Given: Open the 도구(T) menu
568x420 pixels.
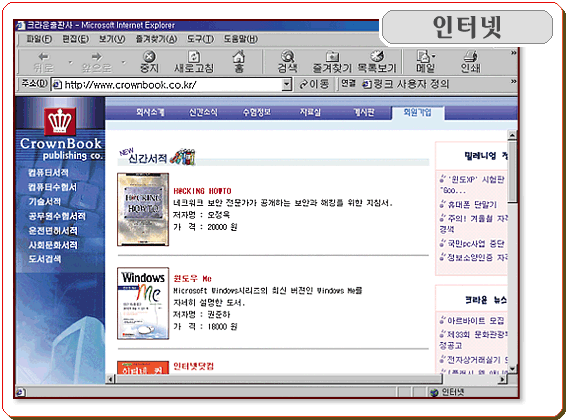Looking at the screenshot, I should [200, 39].
